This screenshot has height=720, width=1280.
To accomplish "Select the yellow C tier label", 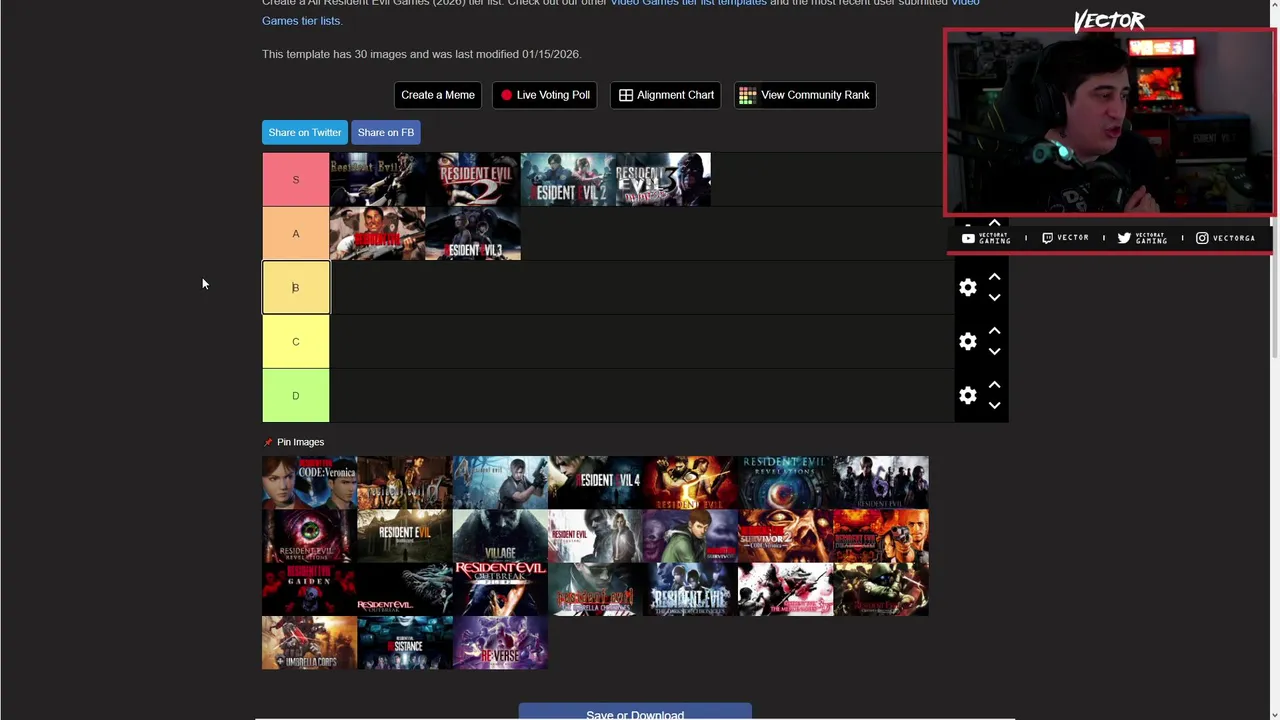I will tap(296, 342).
